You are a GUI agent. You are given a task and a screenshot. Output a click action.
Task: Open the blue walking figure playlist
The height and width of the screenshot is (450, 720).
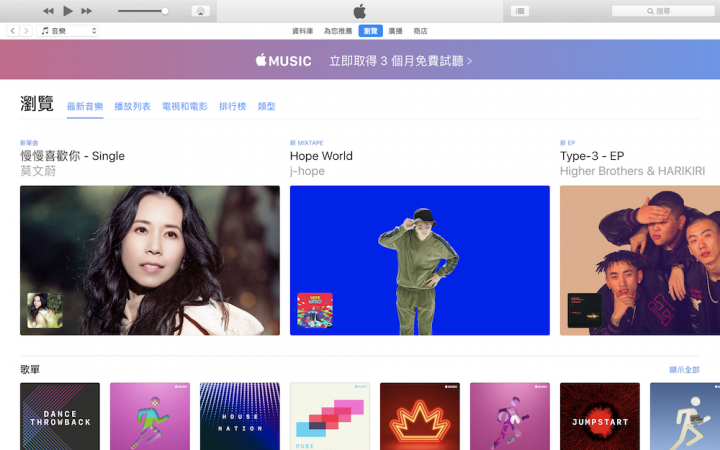tap(685, 416)
